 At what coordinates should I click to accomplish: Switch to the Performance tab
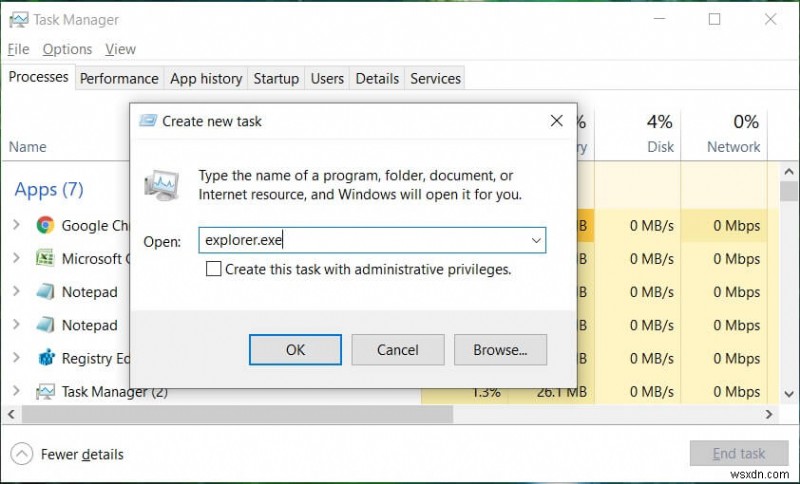pos(119,78)
